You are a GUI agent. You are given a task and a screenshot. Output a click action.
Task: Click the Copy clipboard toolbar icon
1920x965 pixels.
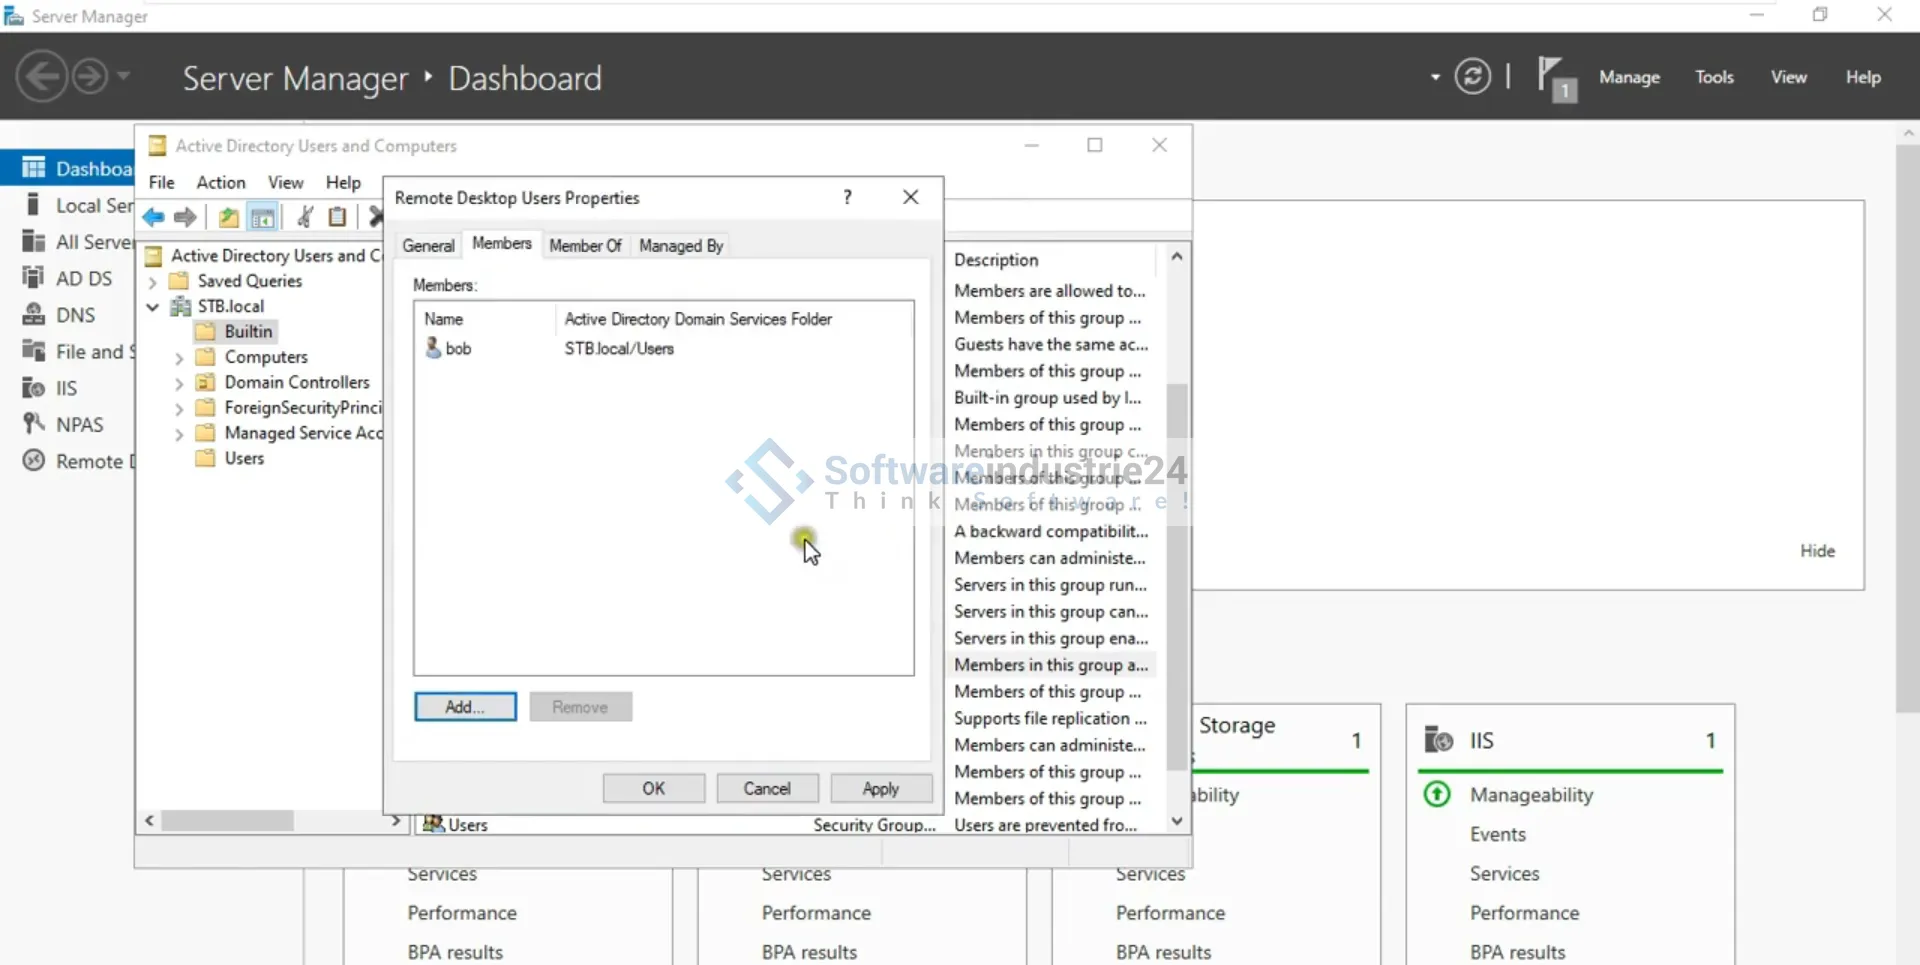tap(338, 217)
